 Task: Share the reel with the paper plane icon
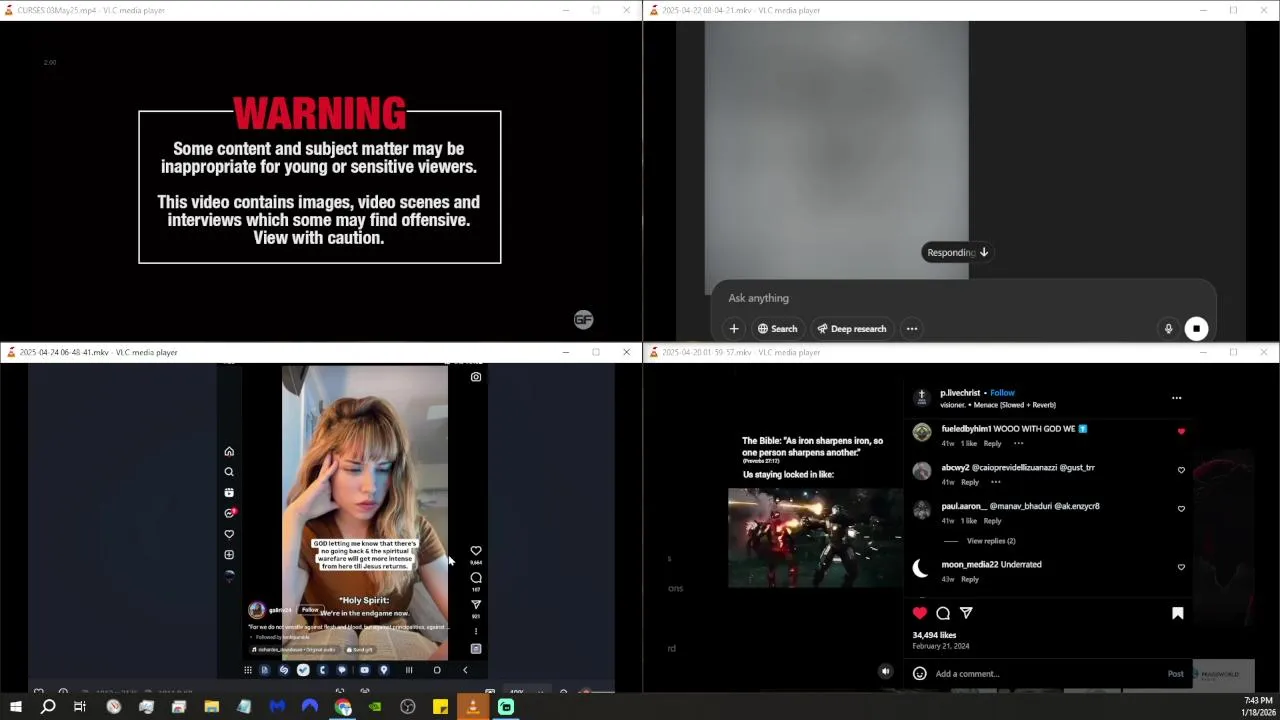pos(476,605)
